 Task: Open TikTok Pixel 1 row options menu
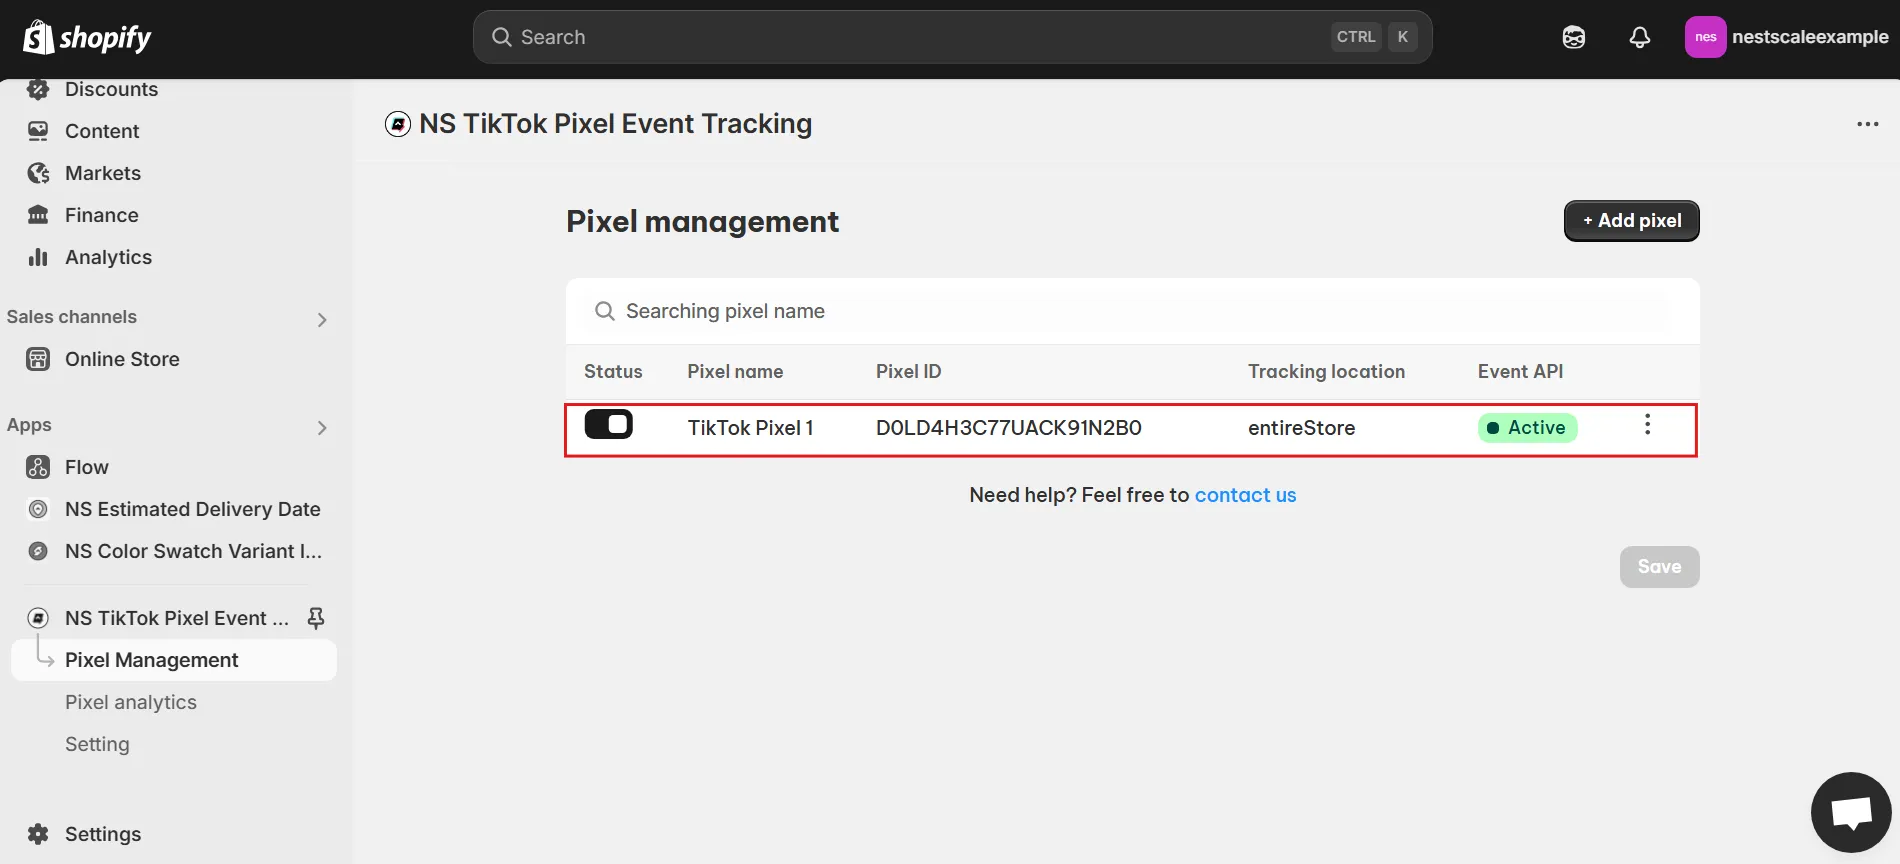[x=1647, y=425]
